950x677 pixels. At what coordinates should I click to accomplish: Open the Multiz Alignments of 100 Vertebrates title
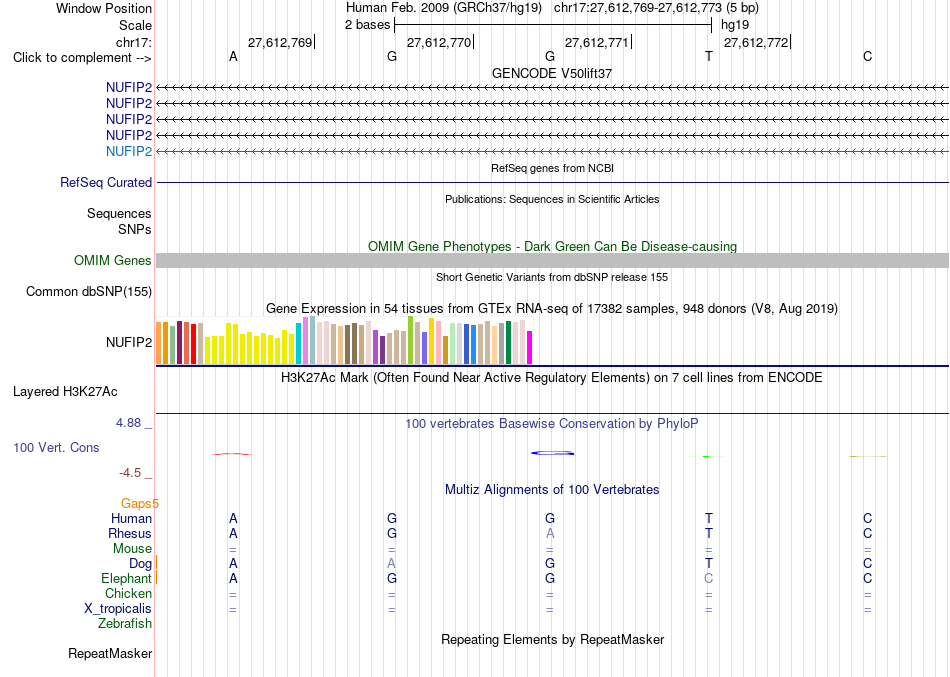pos(552,490)
